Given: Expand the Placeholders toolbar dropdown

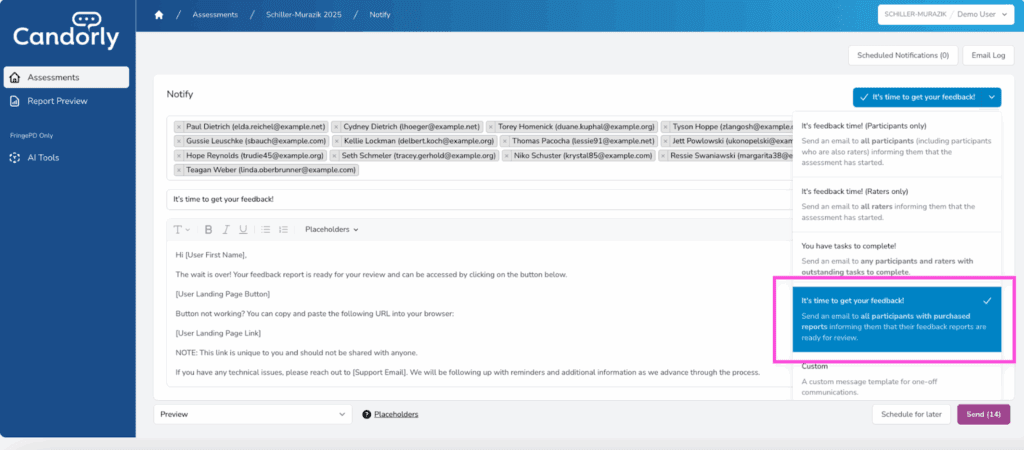Looking at the screenshot, I should click(x=331, y=229).
